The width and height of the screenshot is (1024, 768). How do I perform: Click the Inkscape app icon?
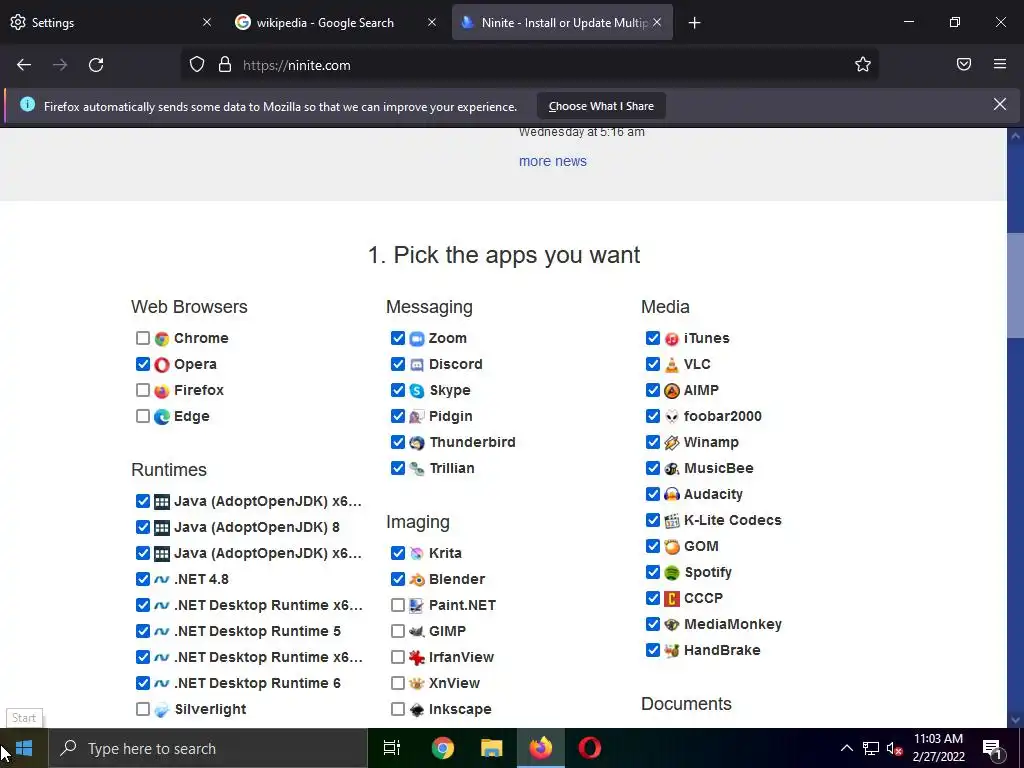point(417,709)
